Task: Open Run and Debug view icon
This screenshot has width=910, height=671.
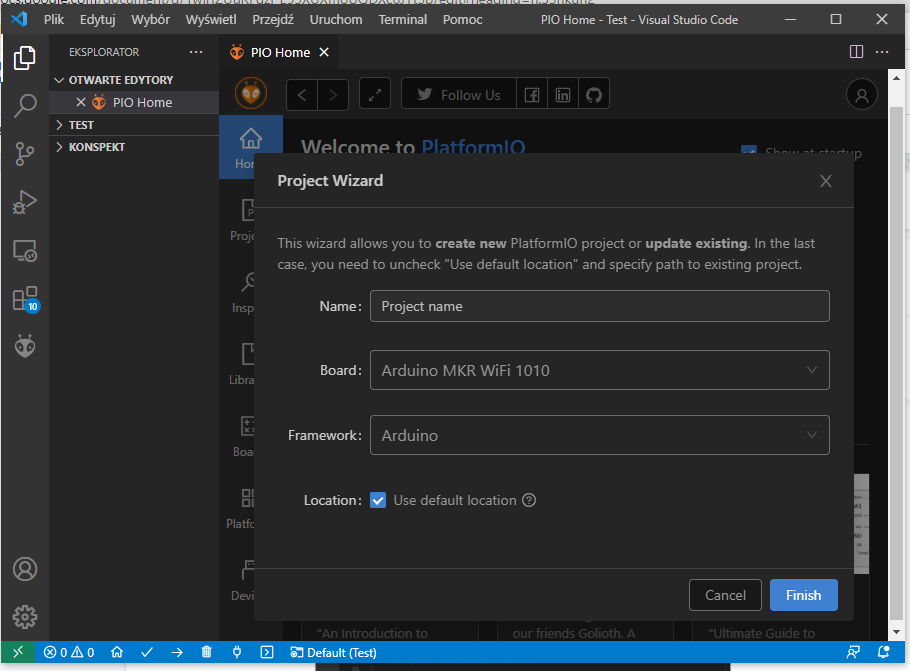Action: (x=24, y=202)
